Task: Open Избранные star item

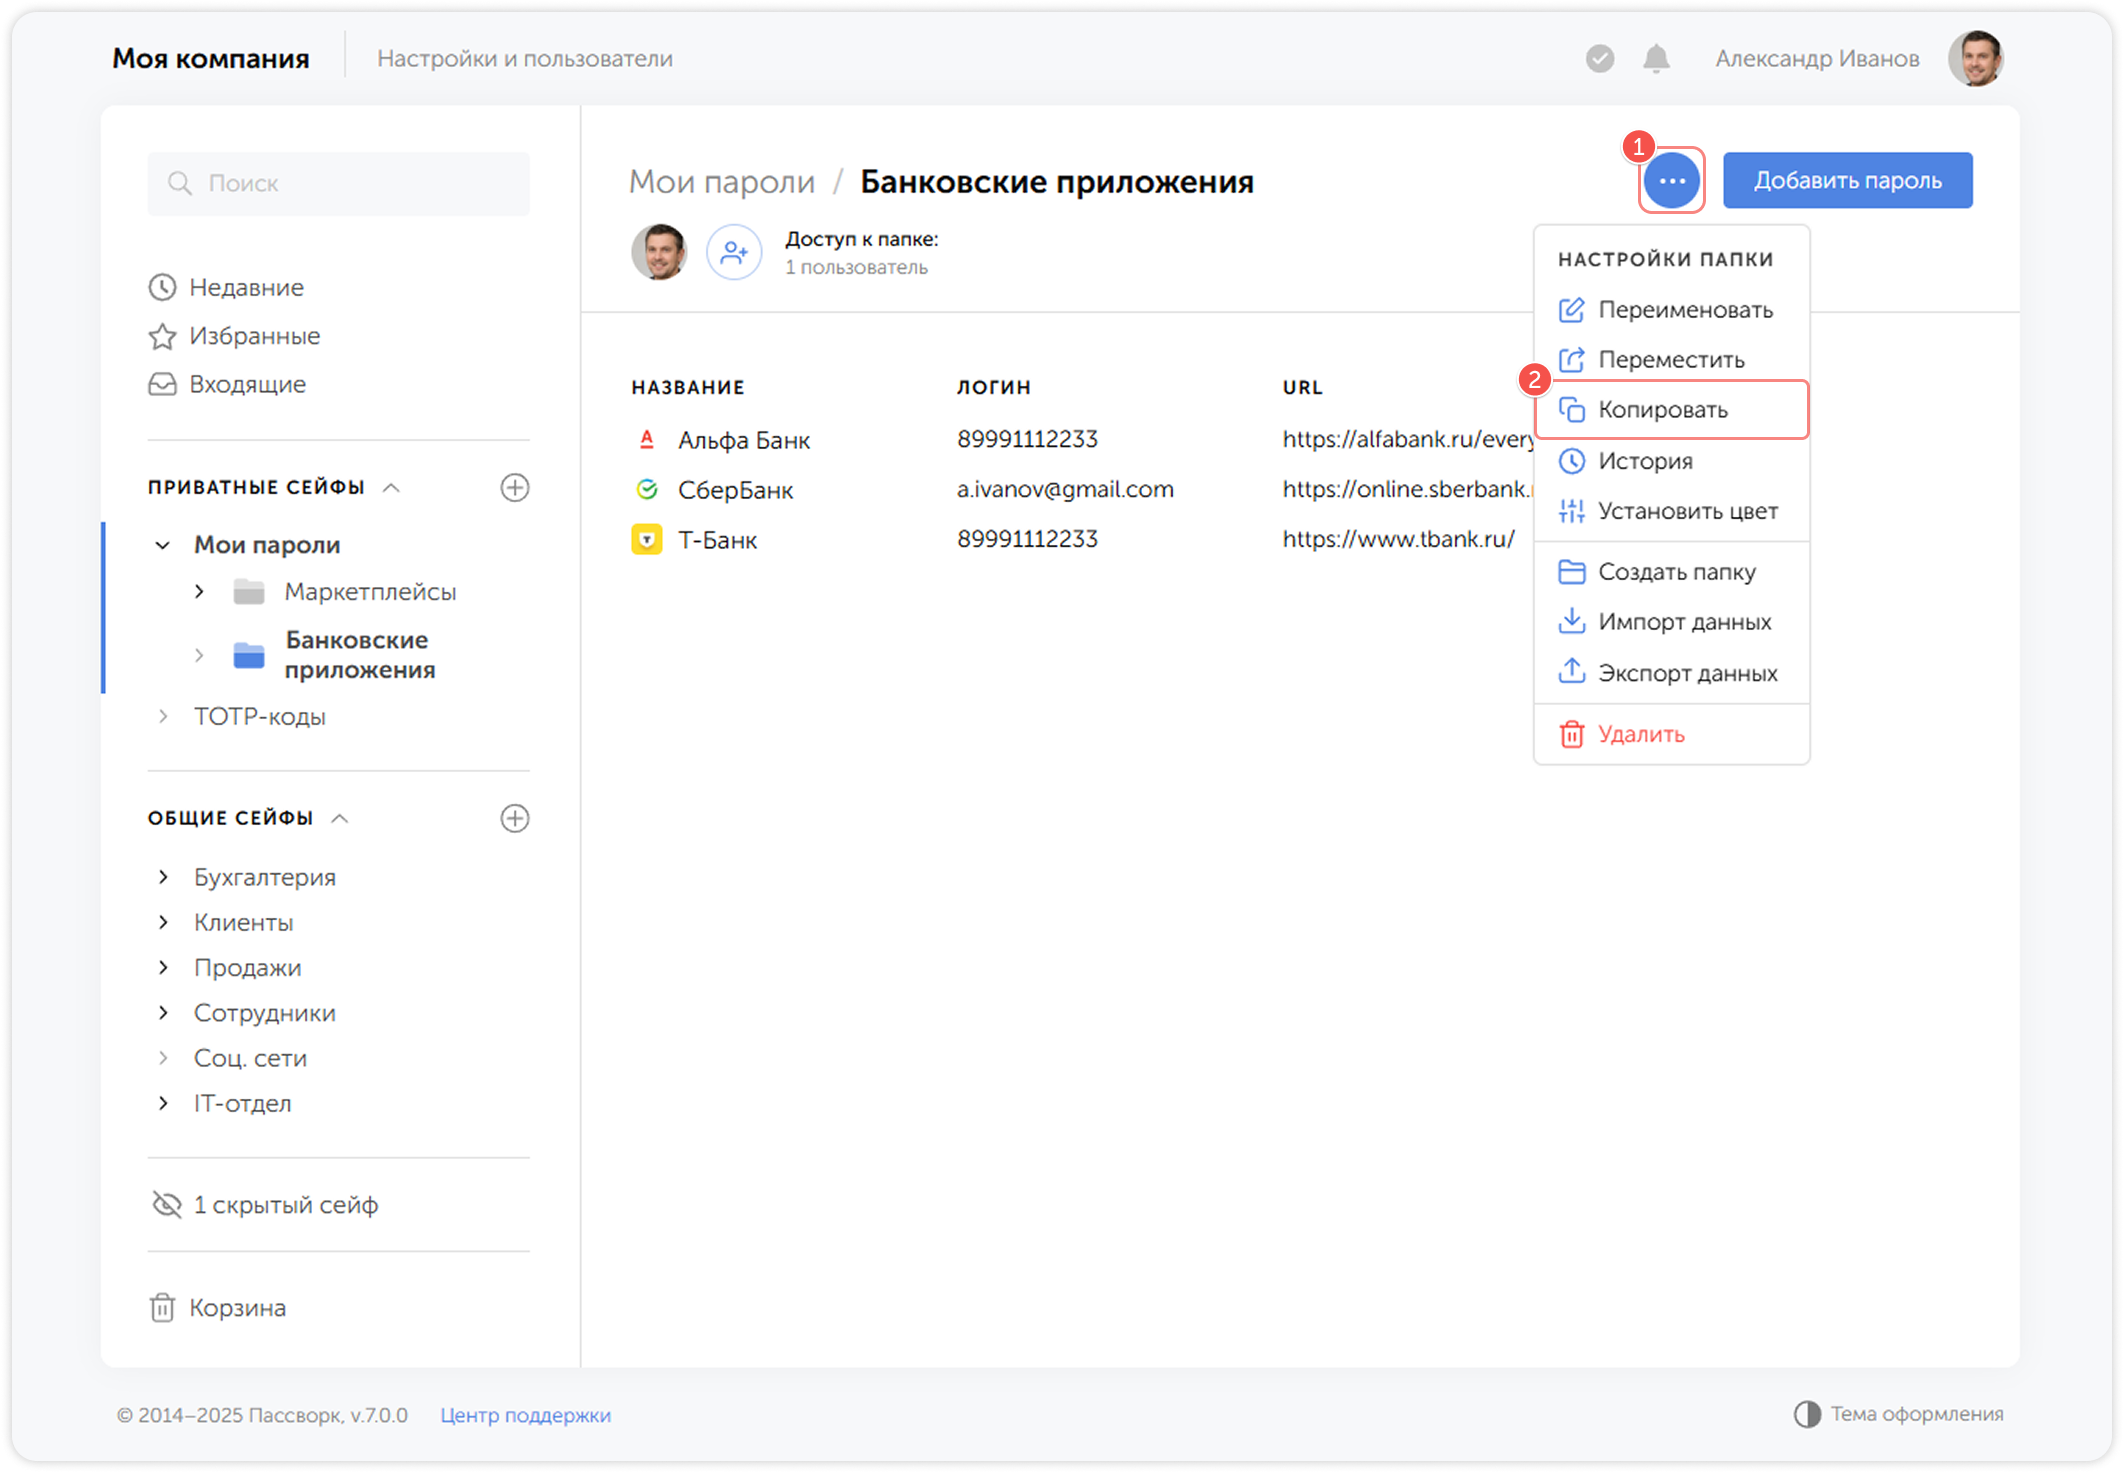Action: coord(234,336)
